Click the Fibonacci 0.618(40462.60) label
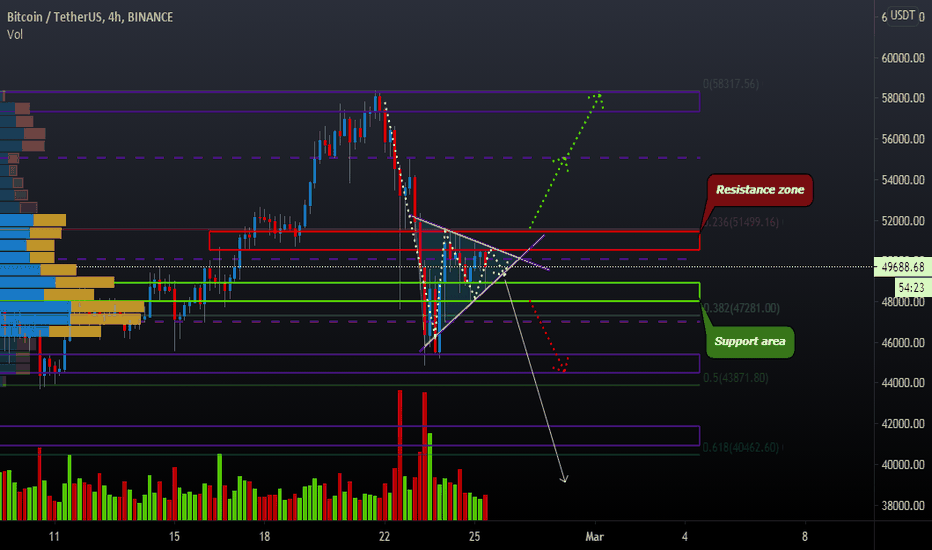The height and width of the screenshot is (550, 932). click(741, 447)
